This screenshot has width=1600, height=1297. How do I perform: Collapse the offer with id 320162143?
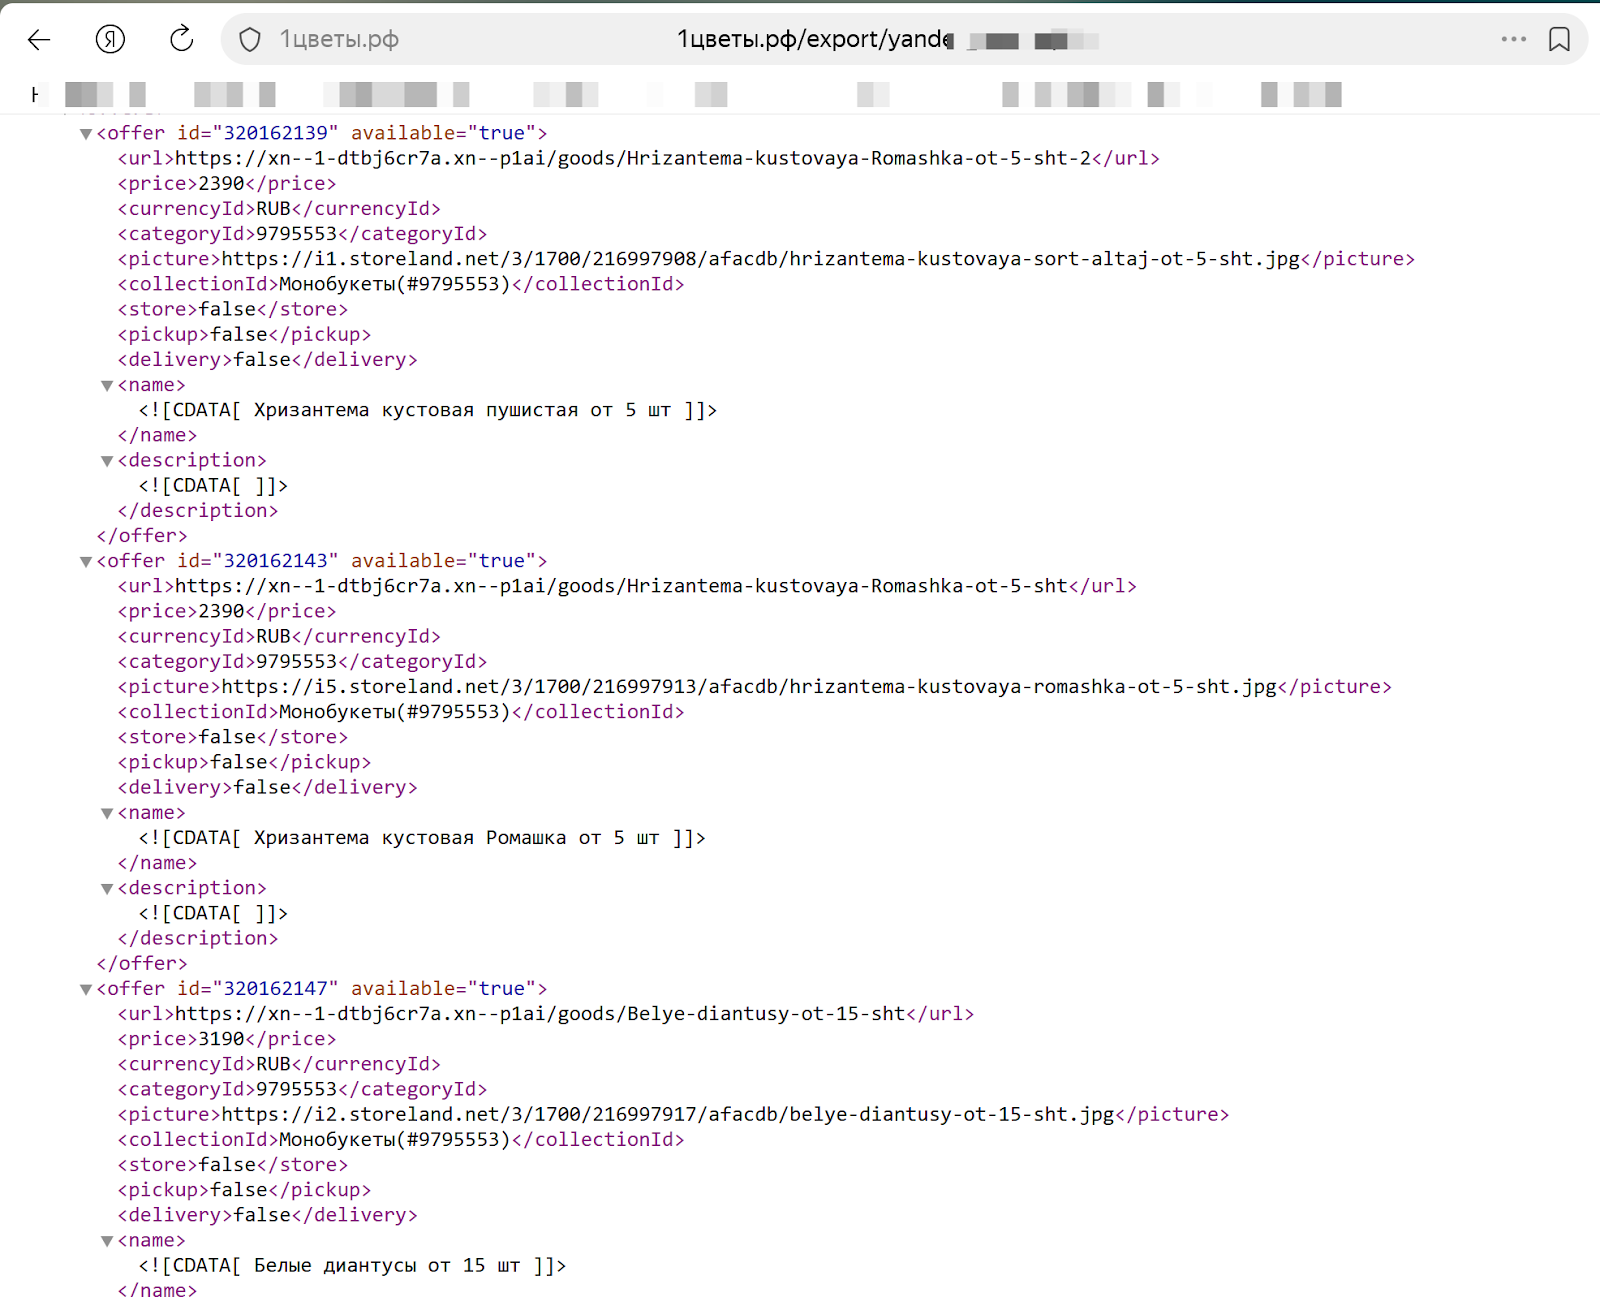[86, 562]
